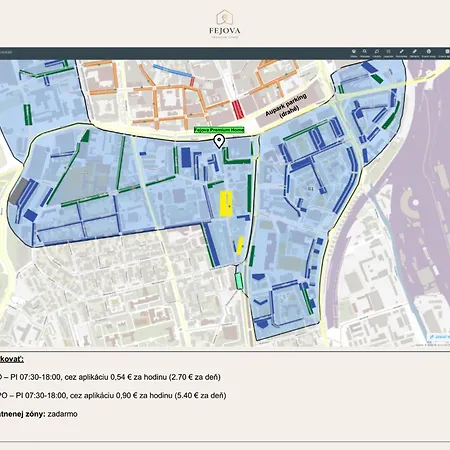This screenshot has height=450, width=450.
Task: Select the first pencil drawing tool
Action: (x=401, y=51)
